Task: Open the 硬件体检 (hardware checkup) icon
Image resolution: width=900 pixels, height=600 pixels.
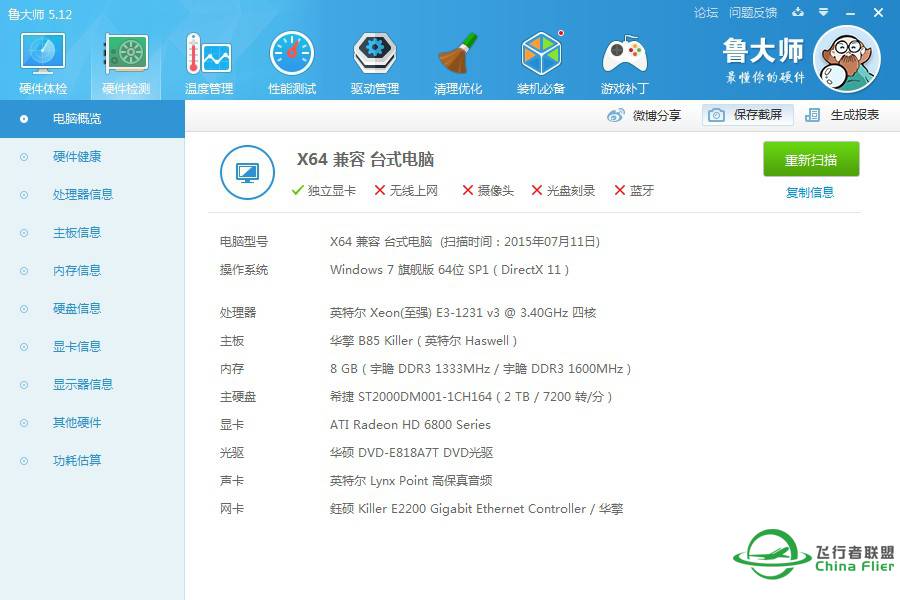Action: (41, 60)
